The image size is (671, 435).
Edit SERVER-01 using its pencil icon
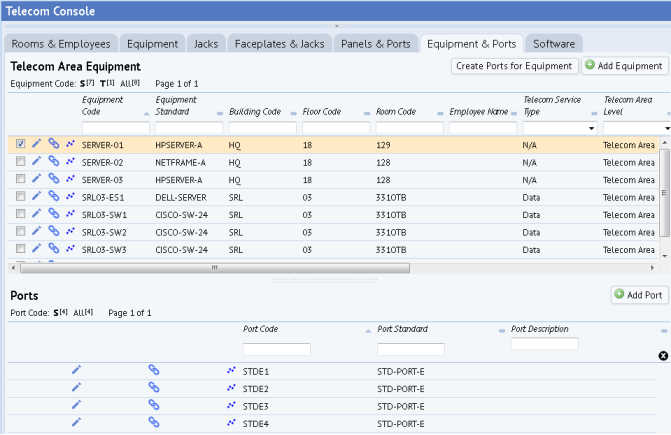pos(37,143)
